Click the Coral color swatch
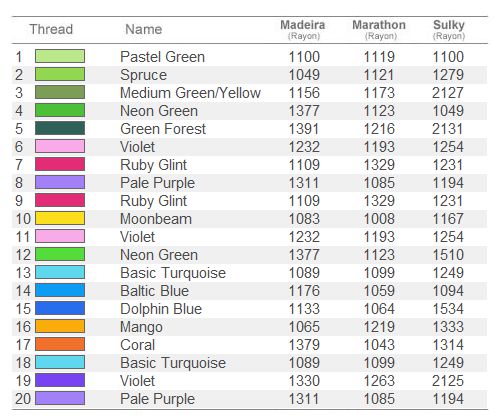The width and height of the screenshot is (500, 420). (x=60, y=344)
